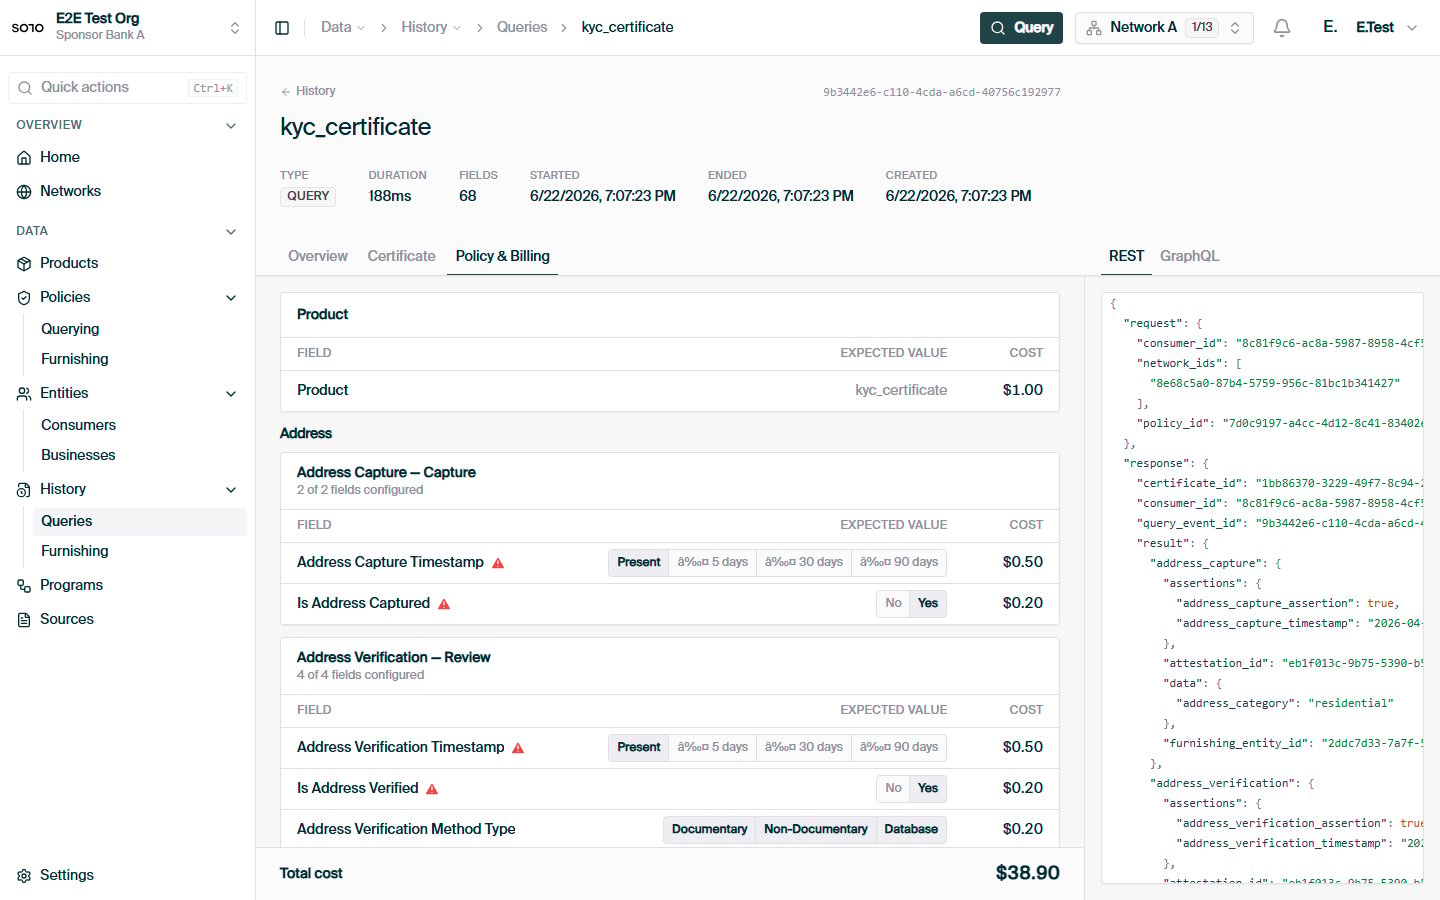Image resolution: width=1440 pixels, height=900 pixels.
Task: Open the Data breadcrumb dropdown
Action: 343,28
